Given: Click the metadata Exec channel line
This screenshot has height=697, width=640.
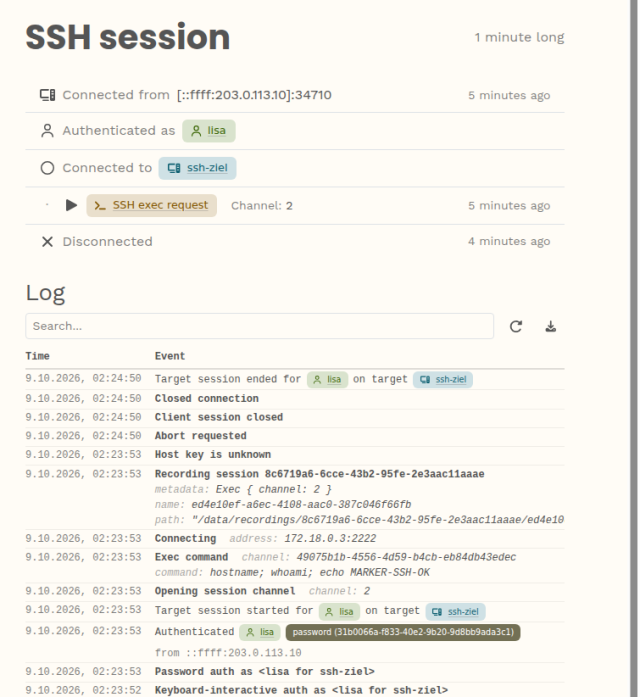Looking at the screenshot, I should (243, 489).
